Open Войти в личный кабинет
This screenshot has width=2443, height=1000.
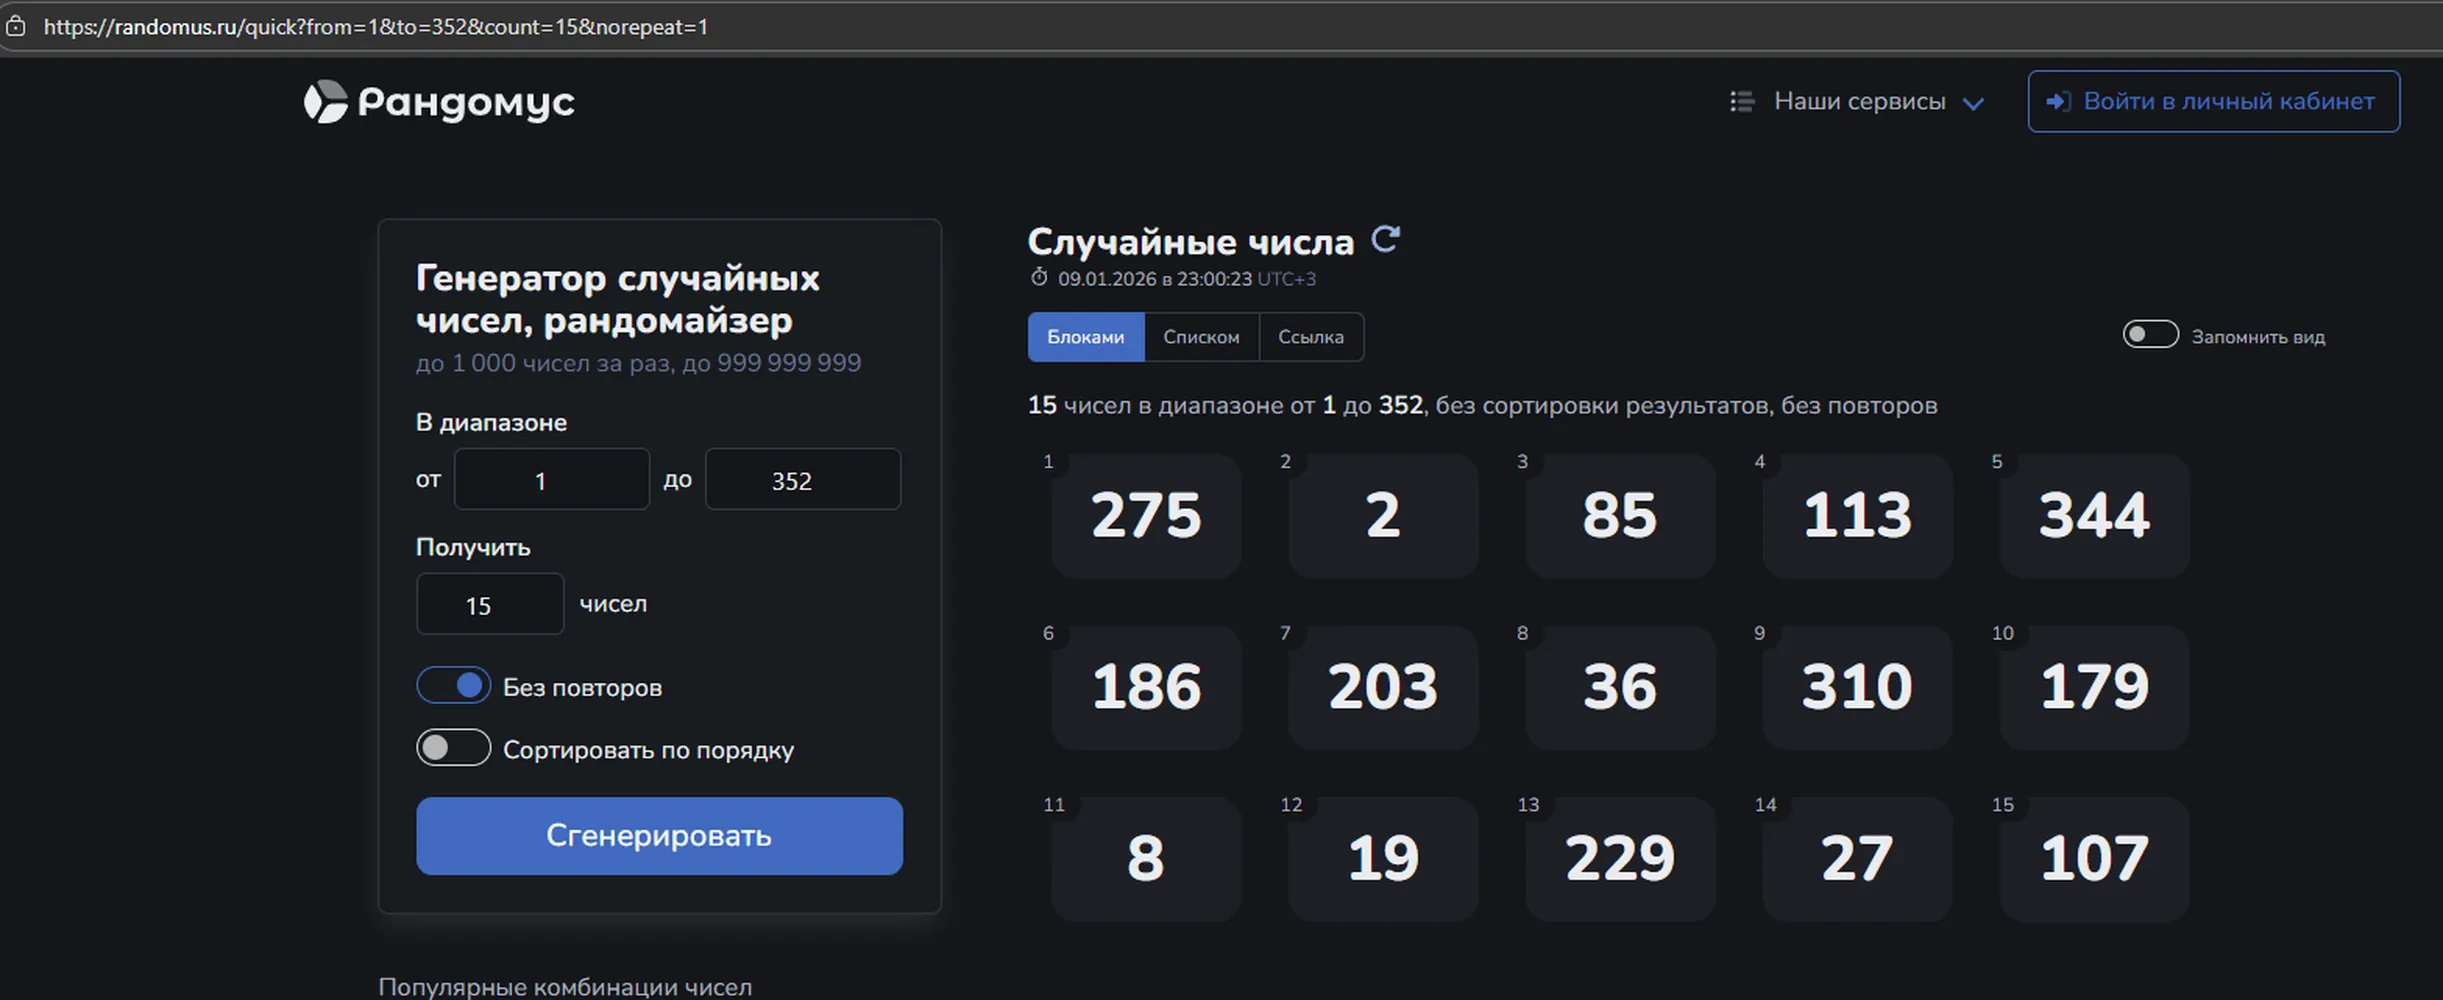pyautogui.click(x=2213, y=101)
